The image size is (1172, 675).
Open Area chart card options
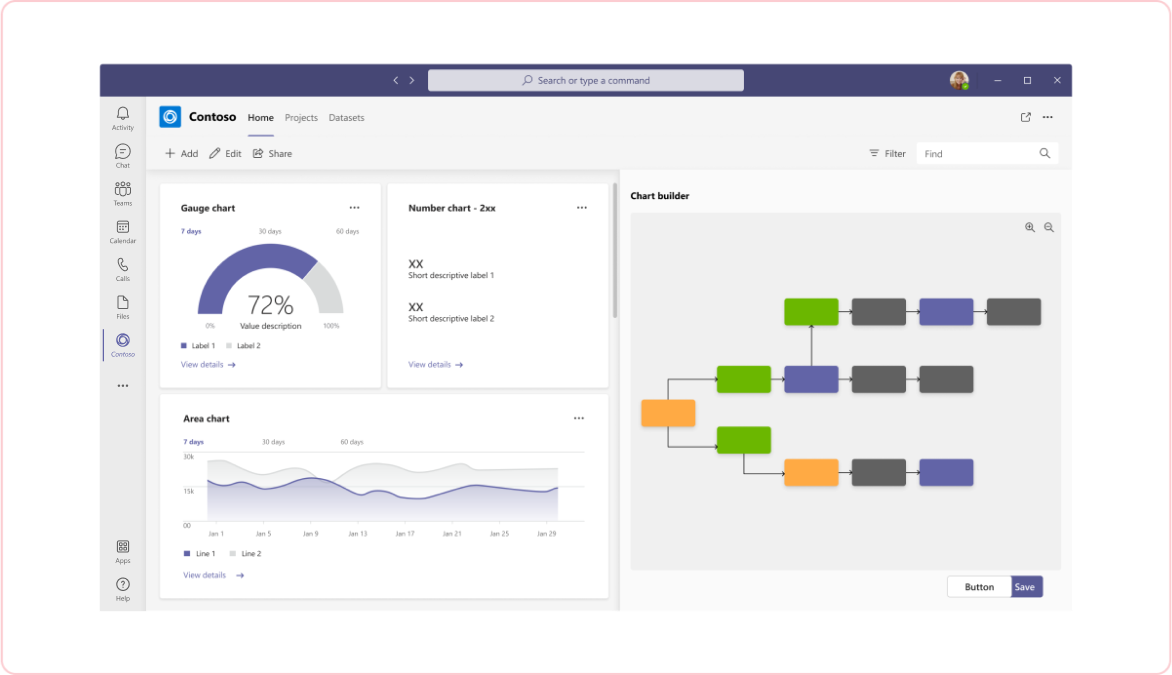click(579, 419)
